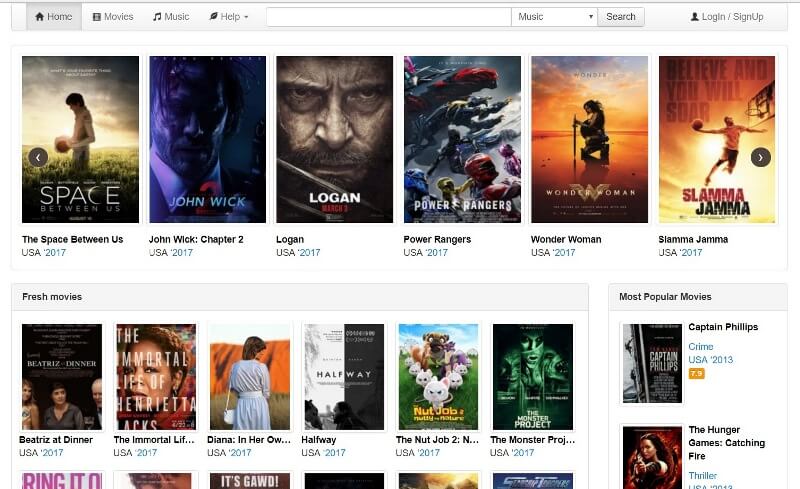This screenshot has height=489, width=800.
Task: Open The Hunger Games poster thumbnail
Action: (652, 458)
